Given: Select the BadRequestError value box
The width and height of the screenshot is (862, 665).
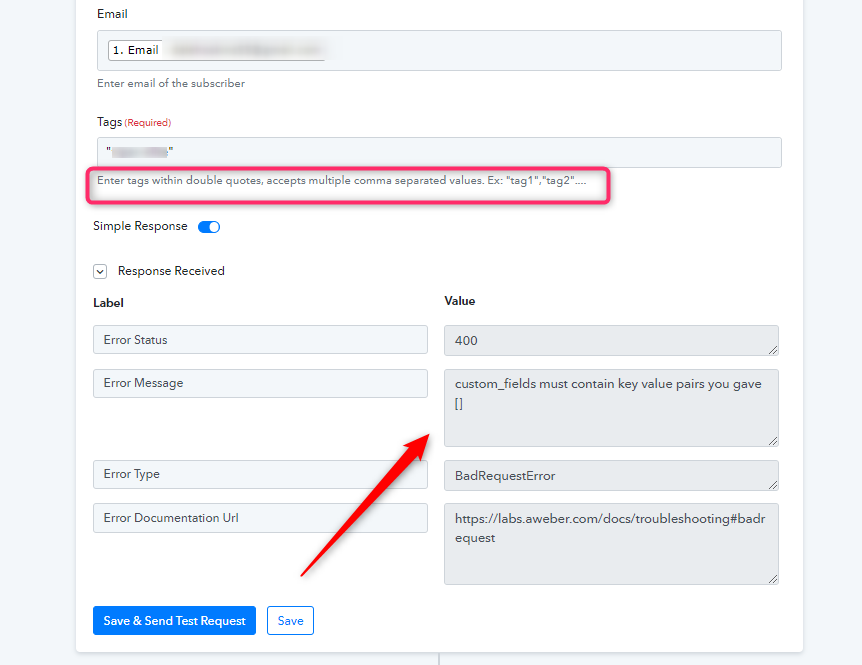Looking at the screenshot, I should (x=610, y=476).
